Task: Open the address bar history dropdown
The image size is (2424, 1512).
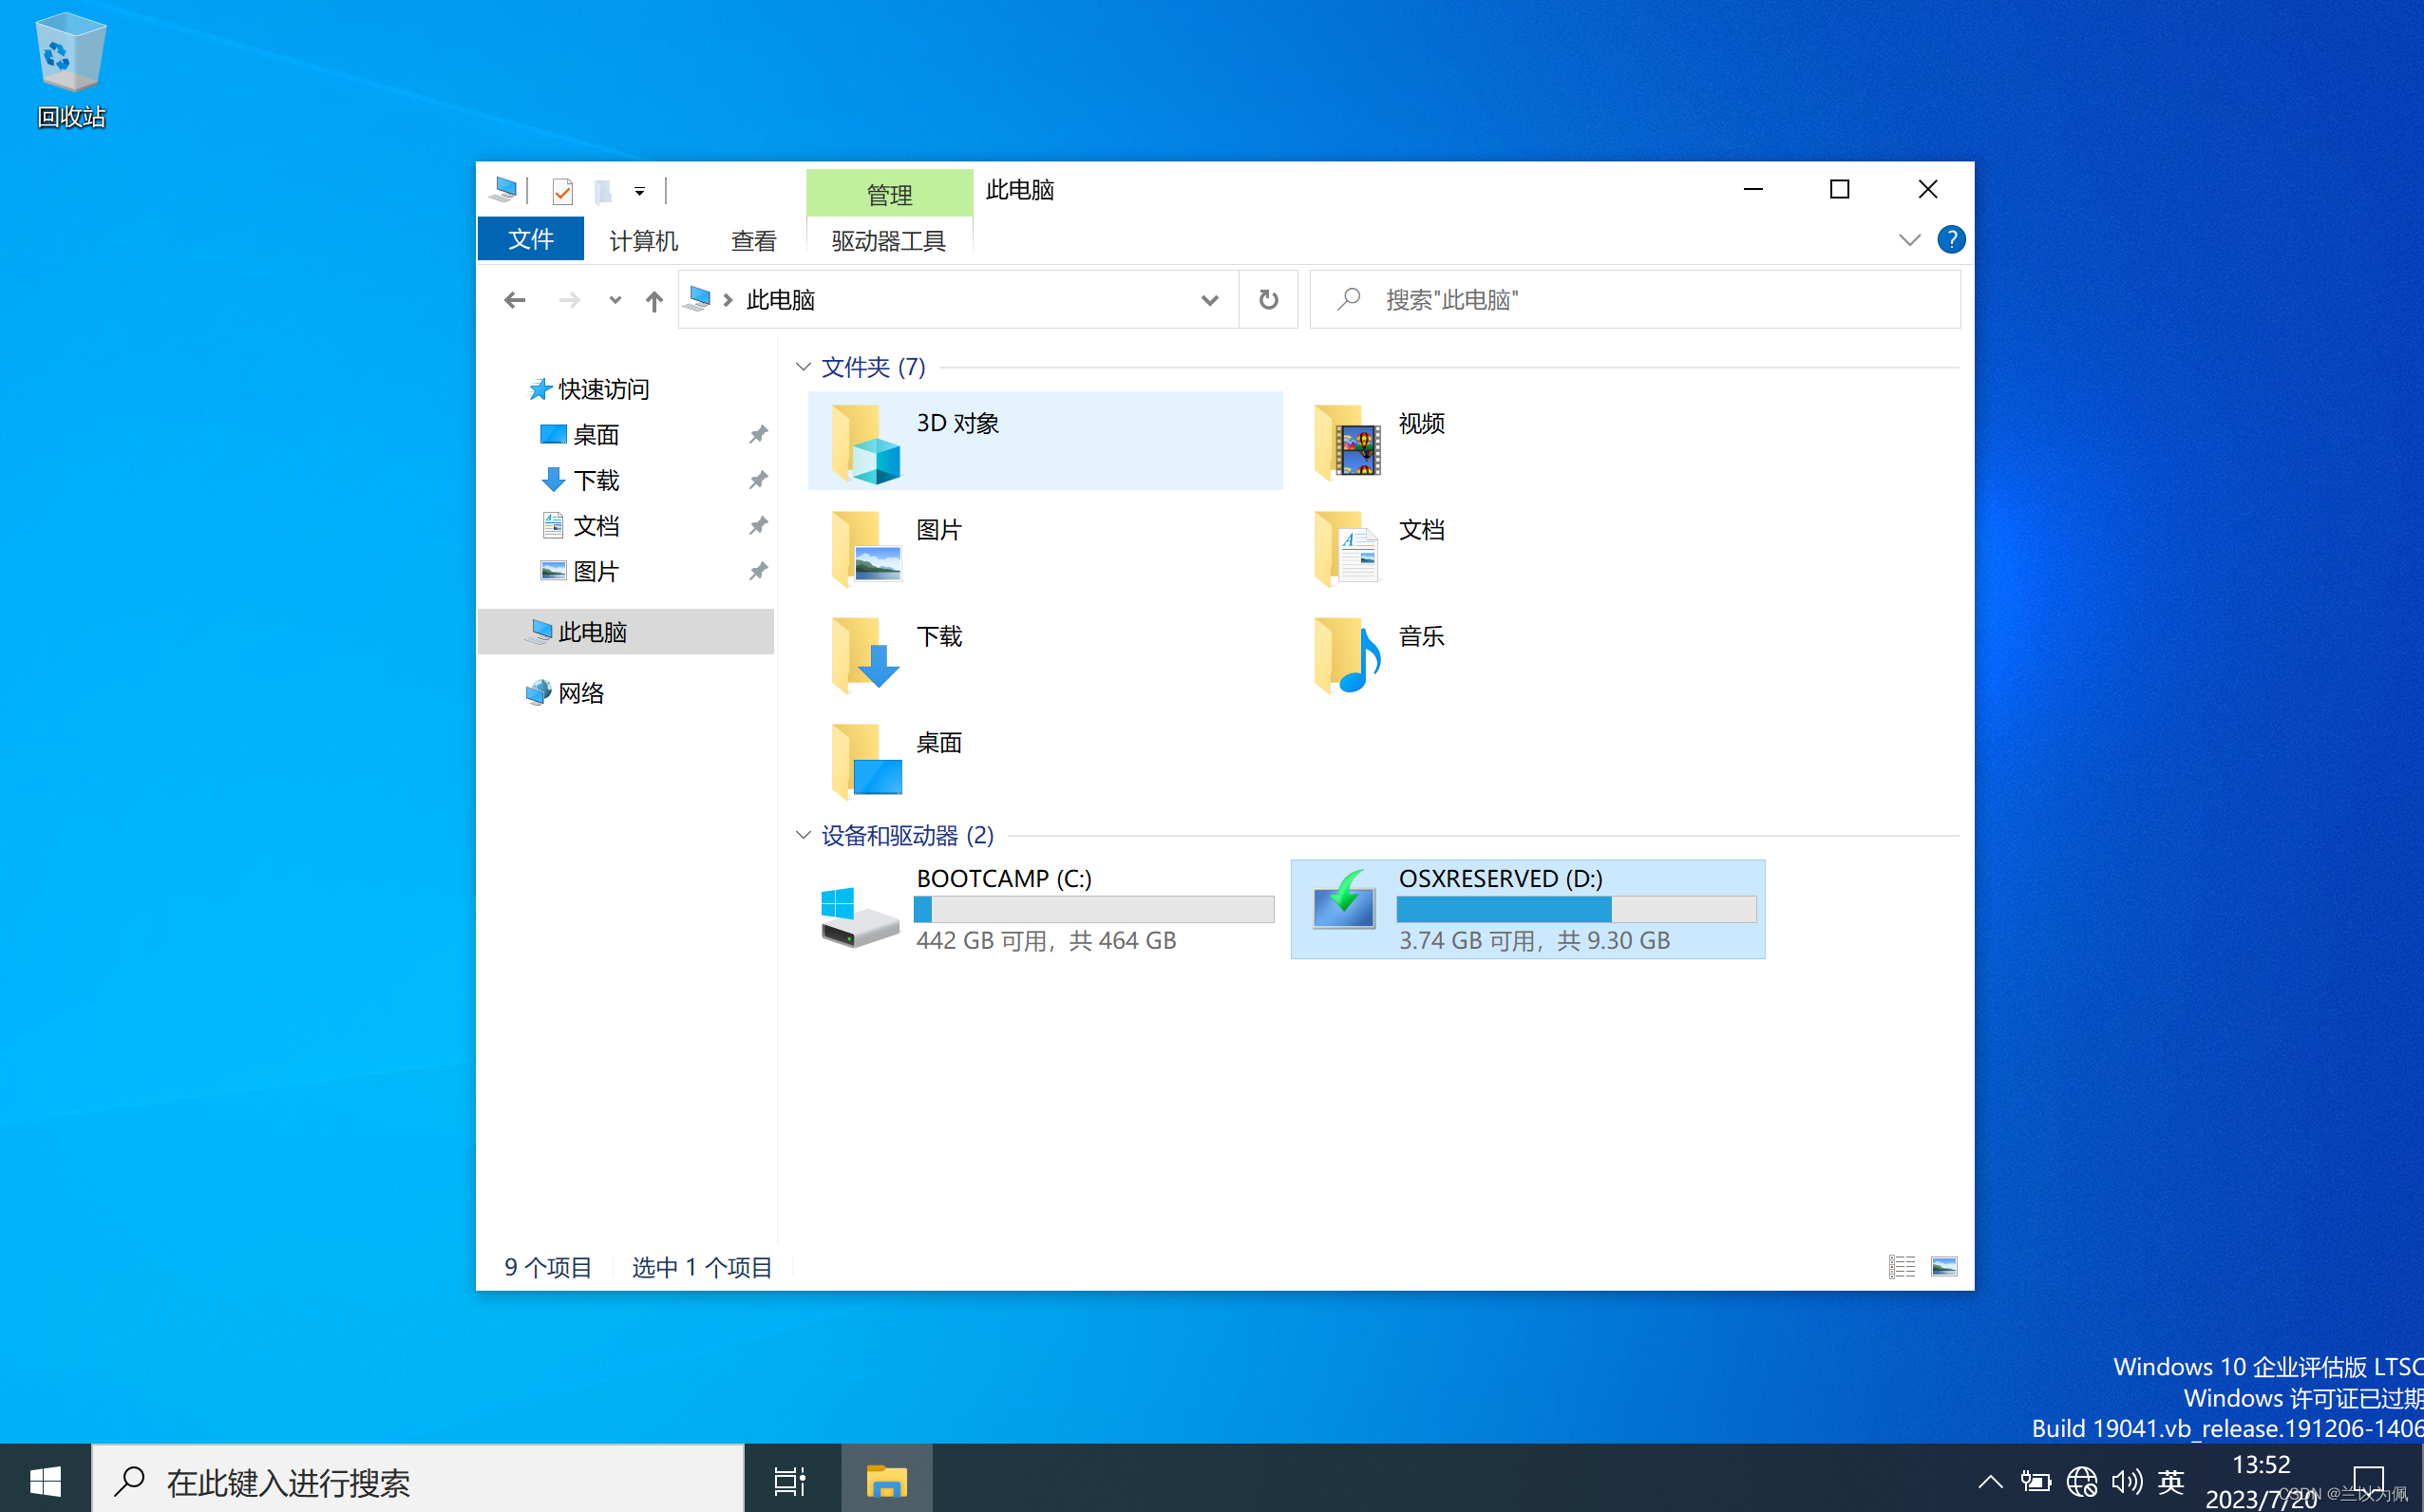Action: pyautogui.click(x=1209, y=300)
